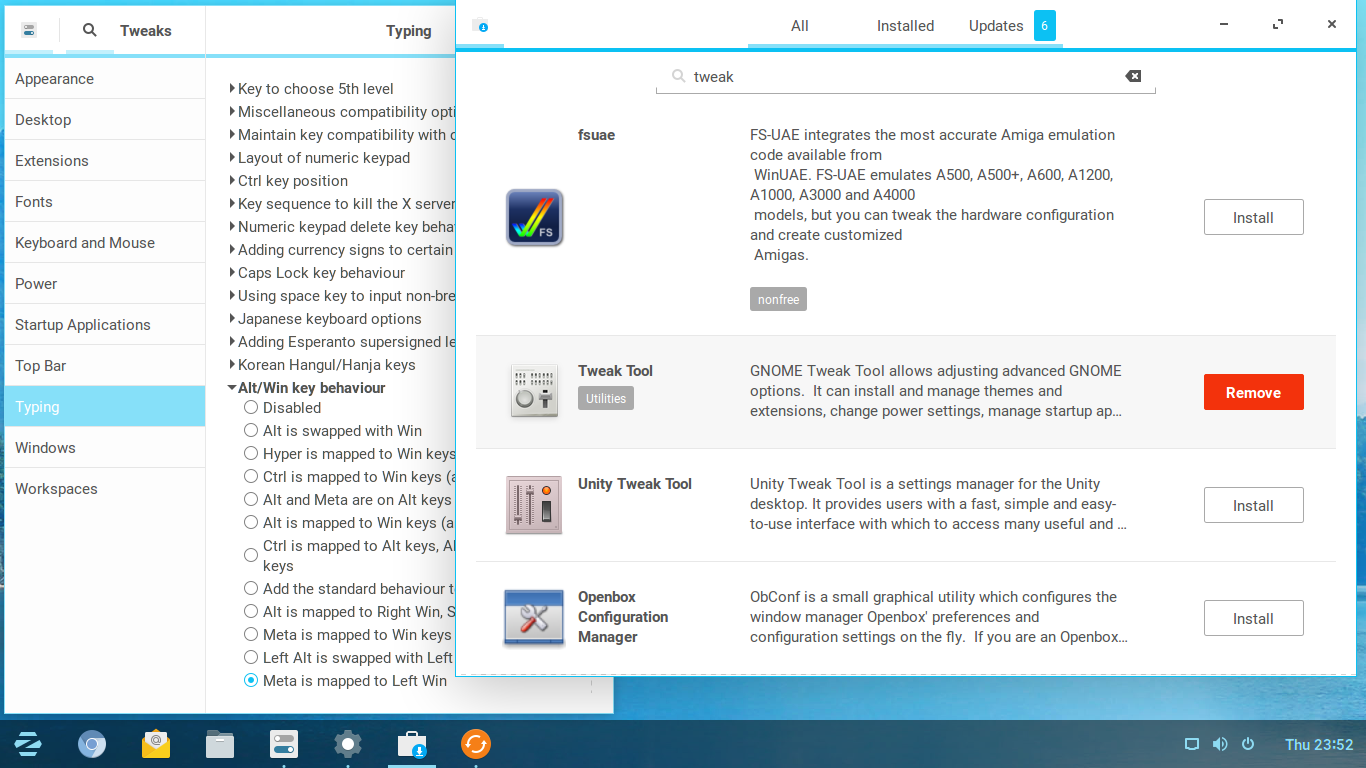Launch Chromium browser from the taskbar

pyautogui.click(x=92, y=744)
